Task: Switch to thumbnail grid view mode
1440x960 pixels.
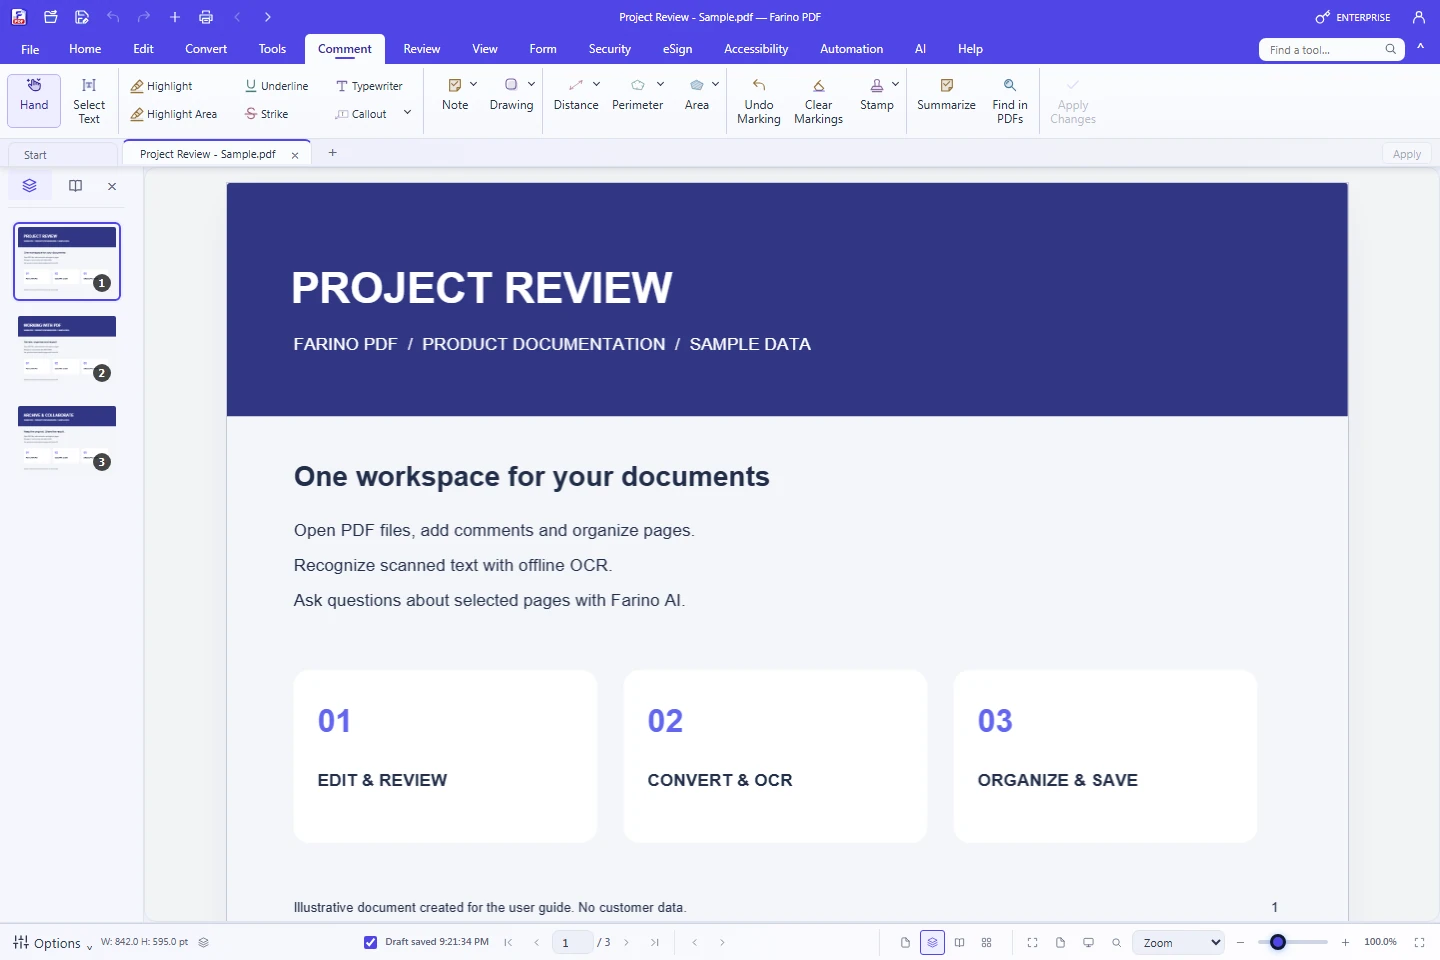Action: 986,942
